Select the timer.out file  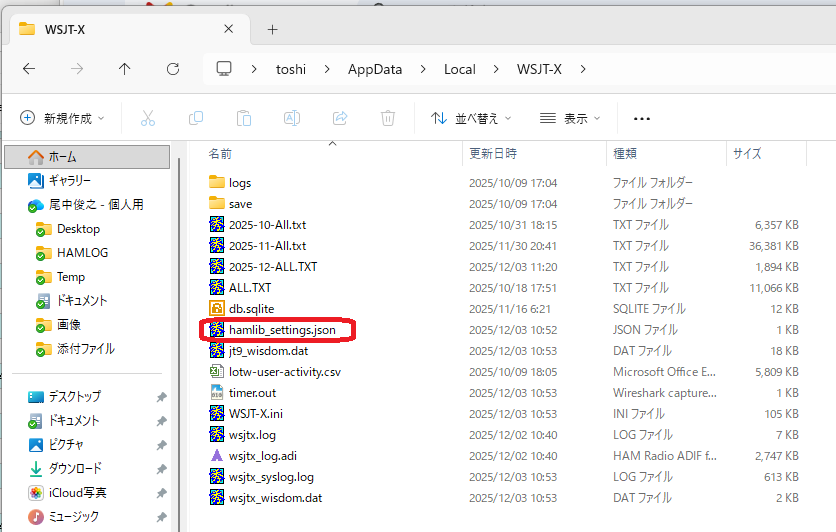point(252,393)
